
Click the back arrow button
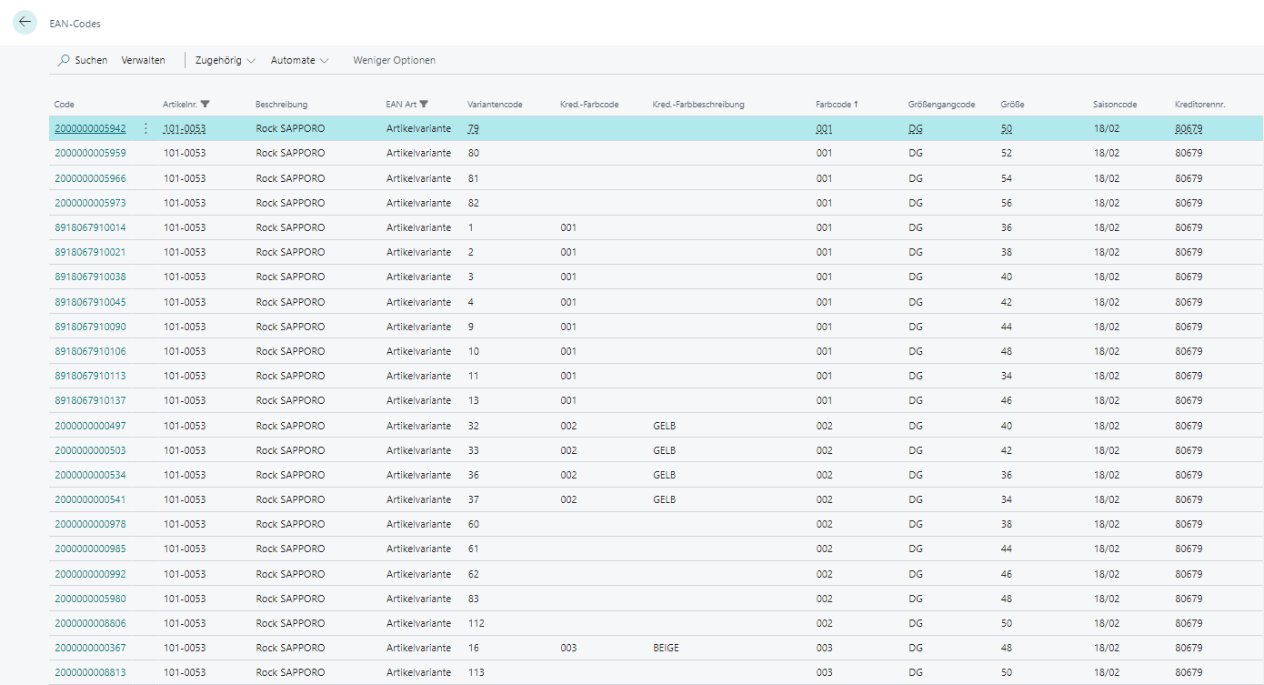point(25,23)
